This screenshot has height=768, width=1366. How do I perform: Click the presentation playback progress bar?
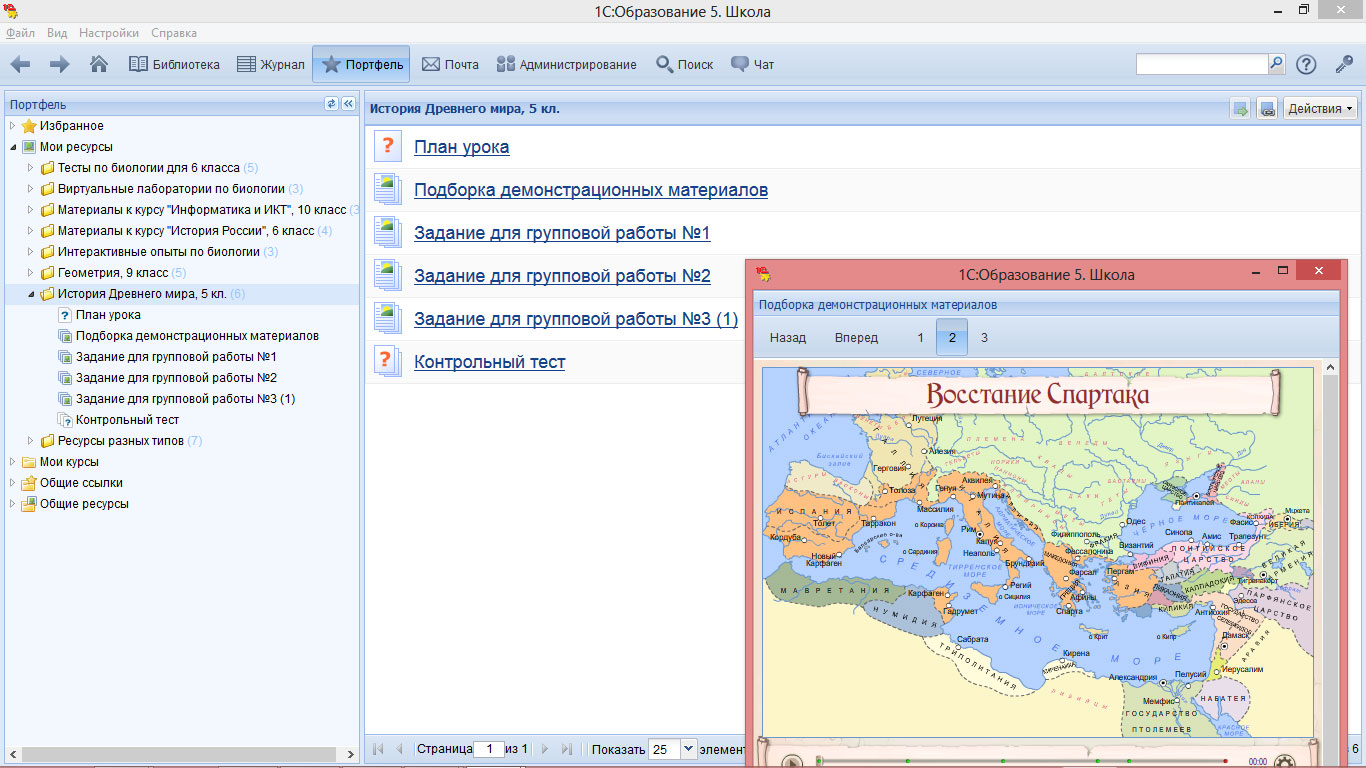(x=1020, y=761)
